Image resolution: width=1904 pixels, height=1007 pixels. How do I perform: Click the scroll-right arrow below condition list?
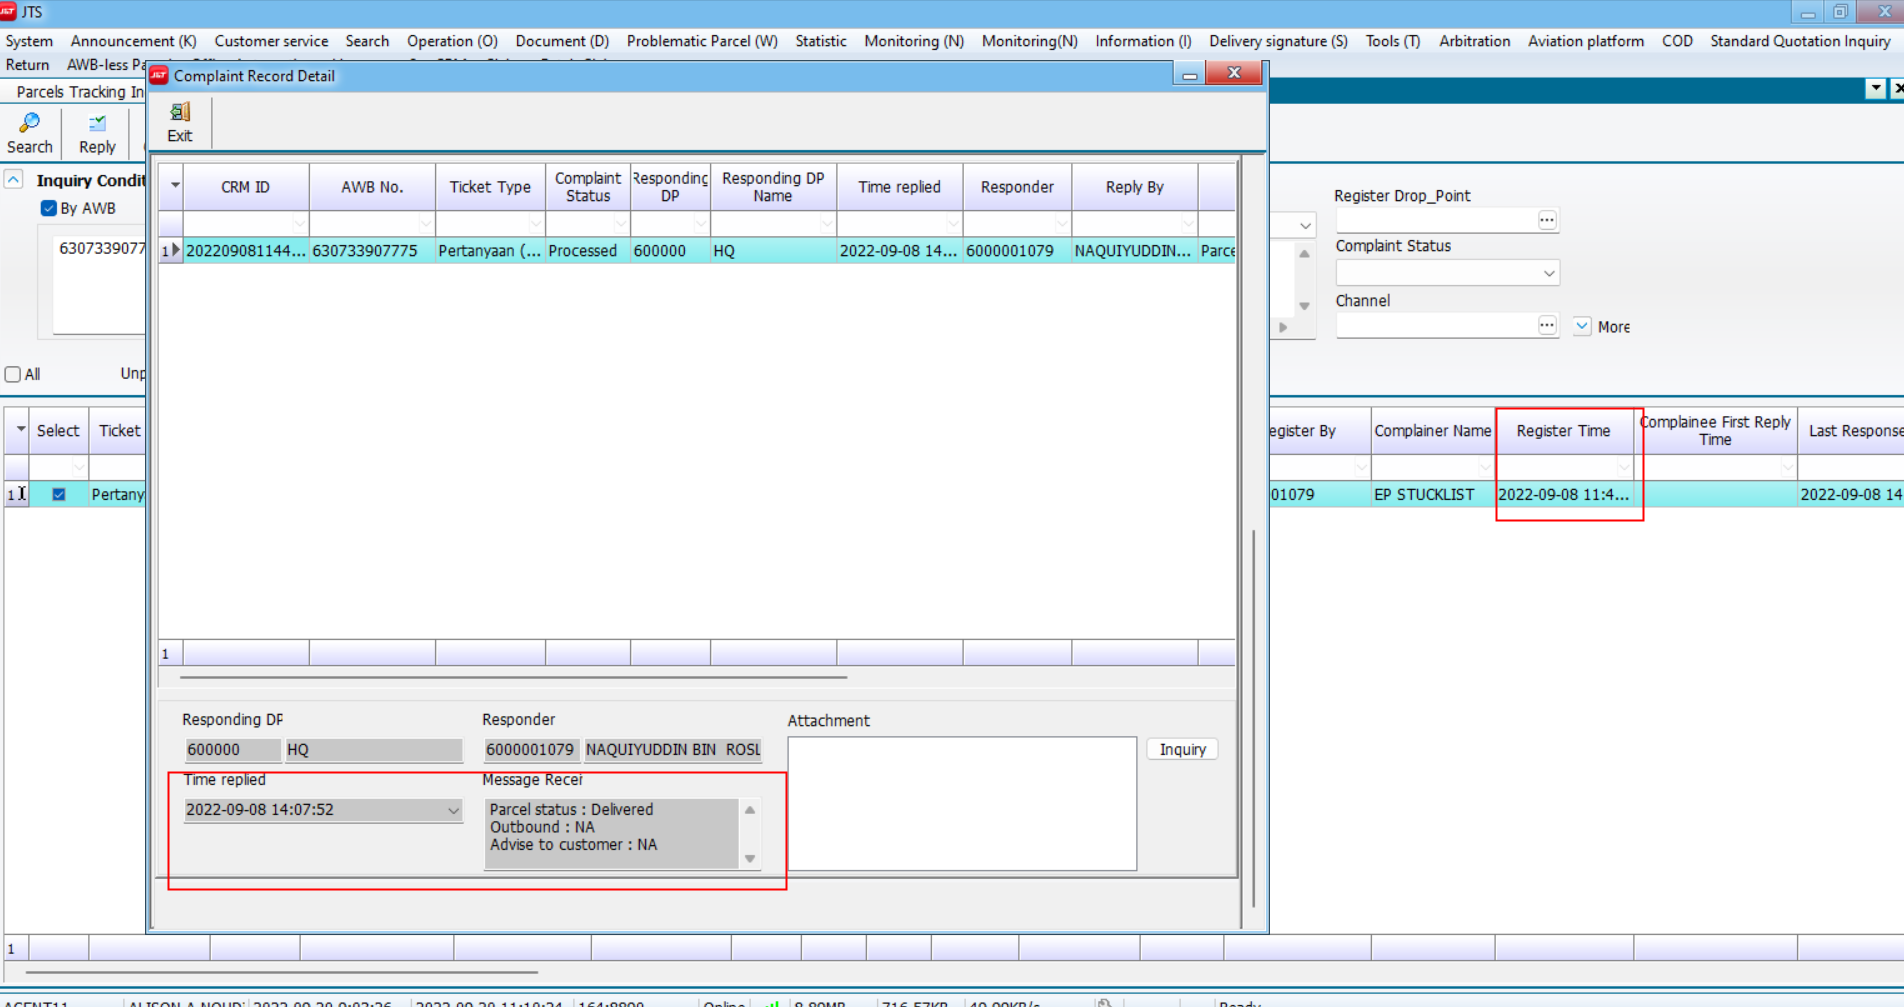(1283, 327)
